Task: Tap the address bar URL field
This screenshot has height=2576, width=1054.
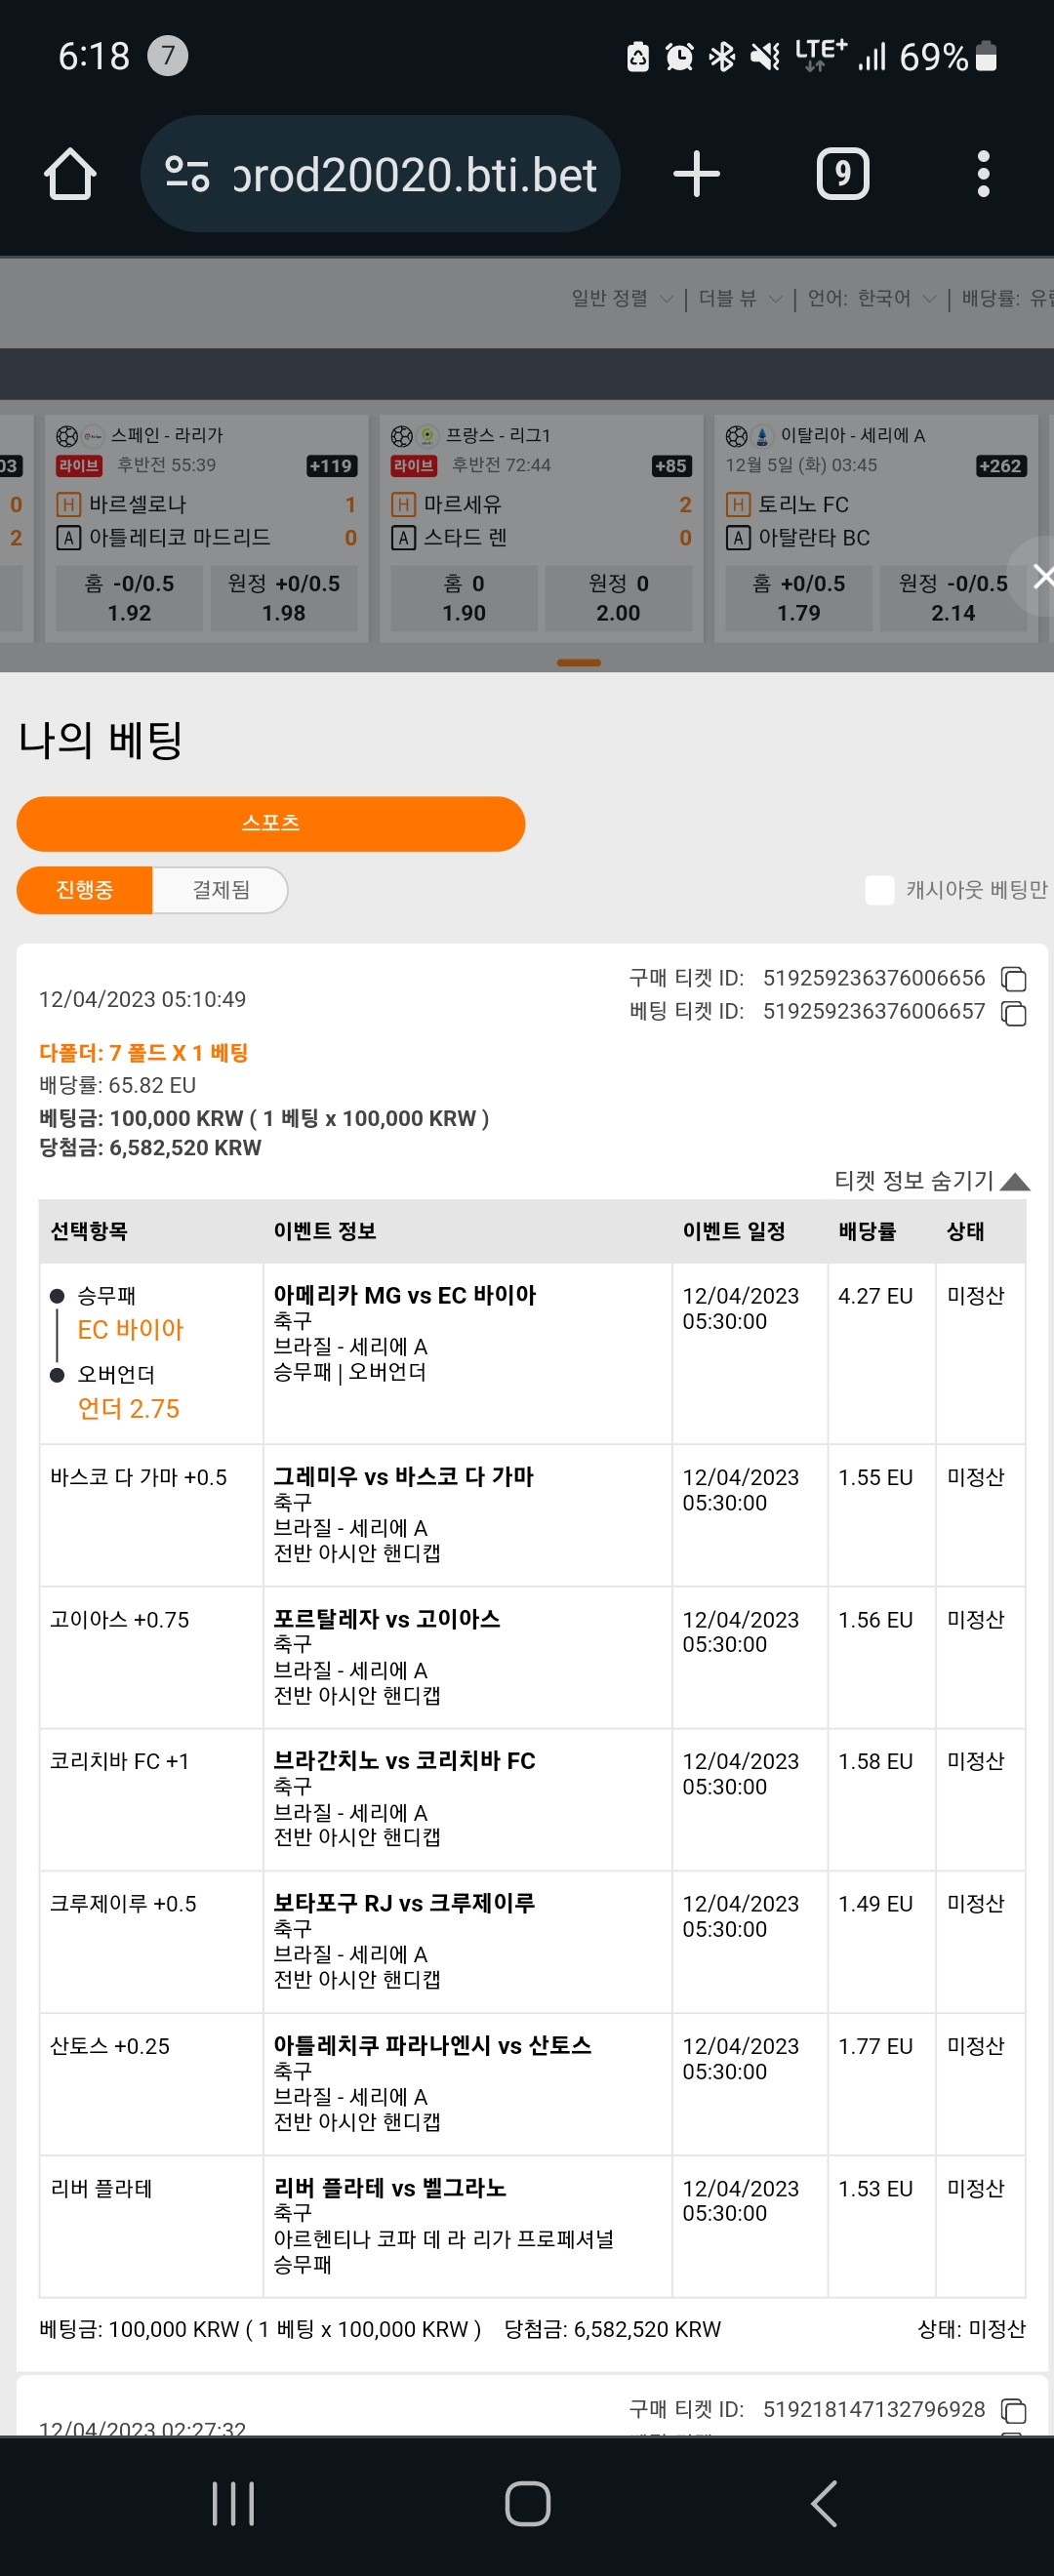Action: pos(380,174)
